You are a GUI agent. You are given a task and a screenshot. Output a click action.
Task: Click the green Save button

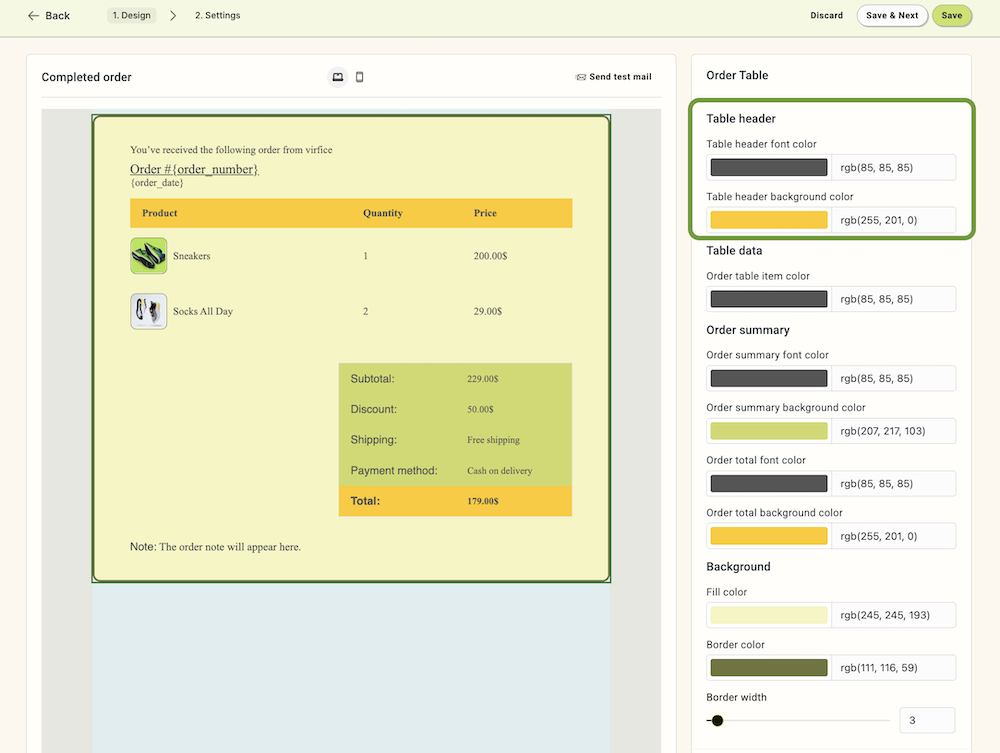[x=952, y=15]
